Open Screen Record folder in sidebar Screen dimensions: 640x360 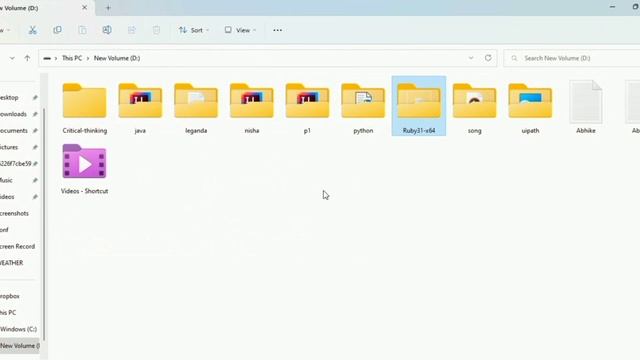point(19,247)
